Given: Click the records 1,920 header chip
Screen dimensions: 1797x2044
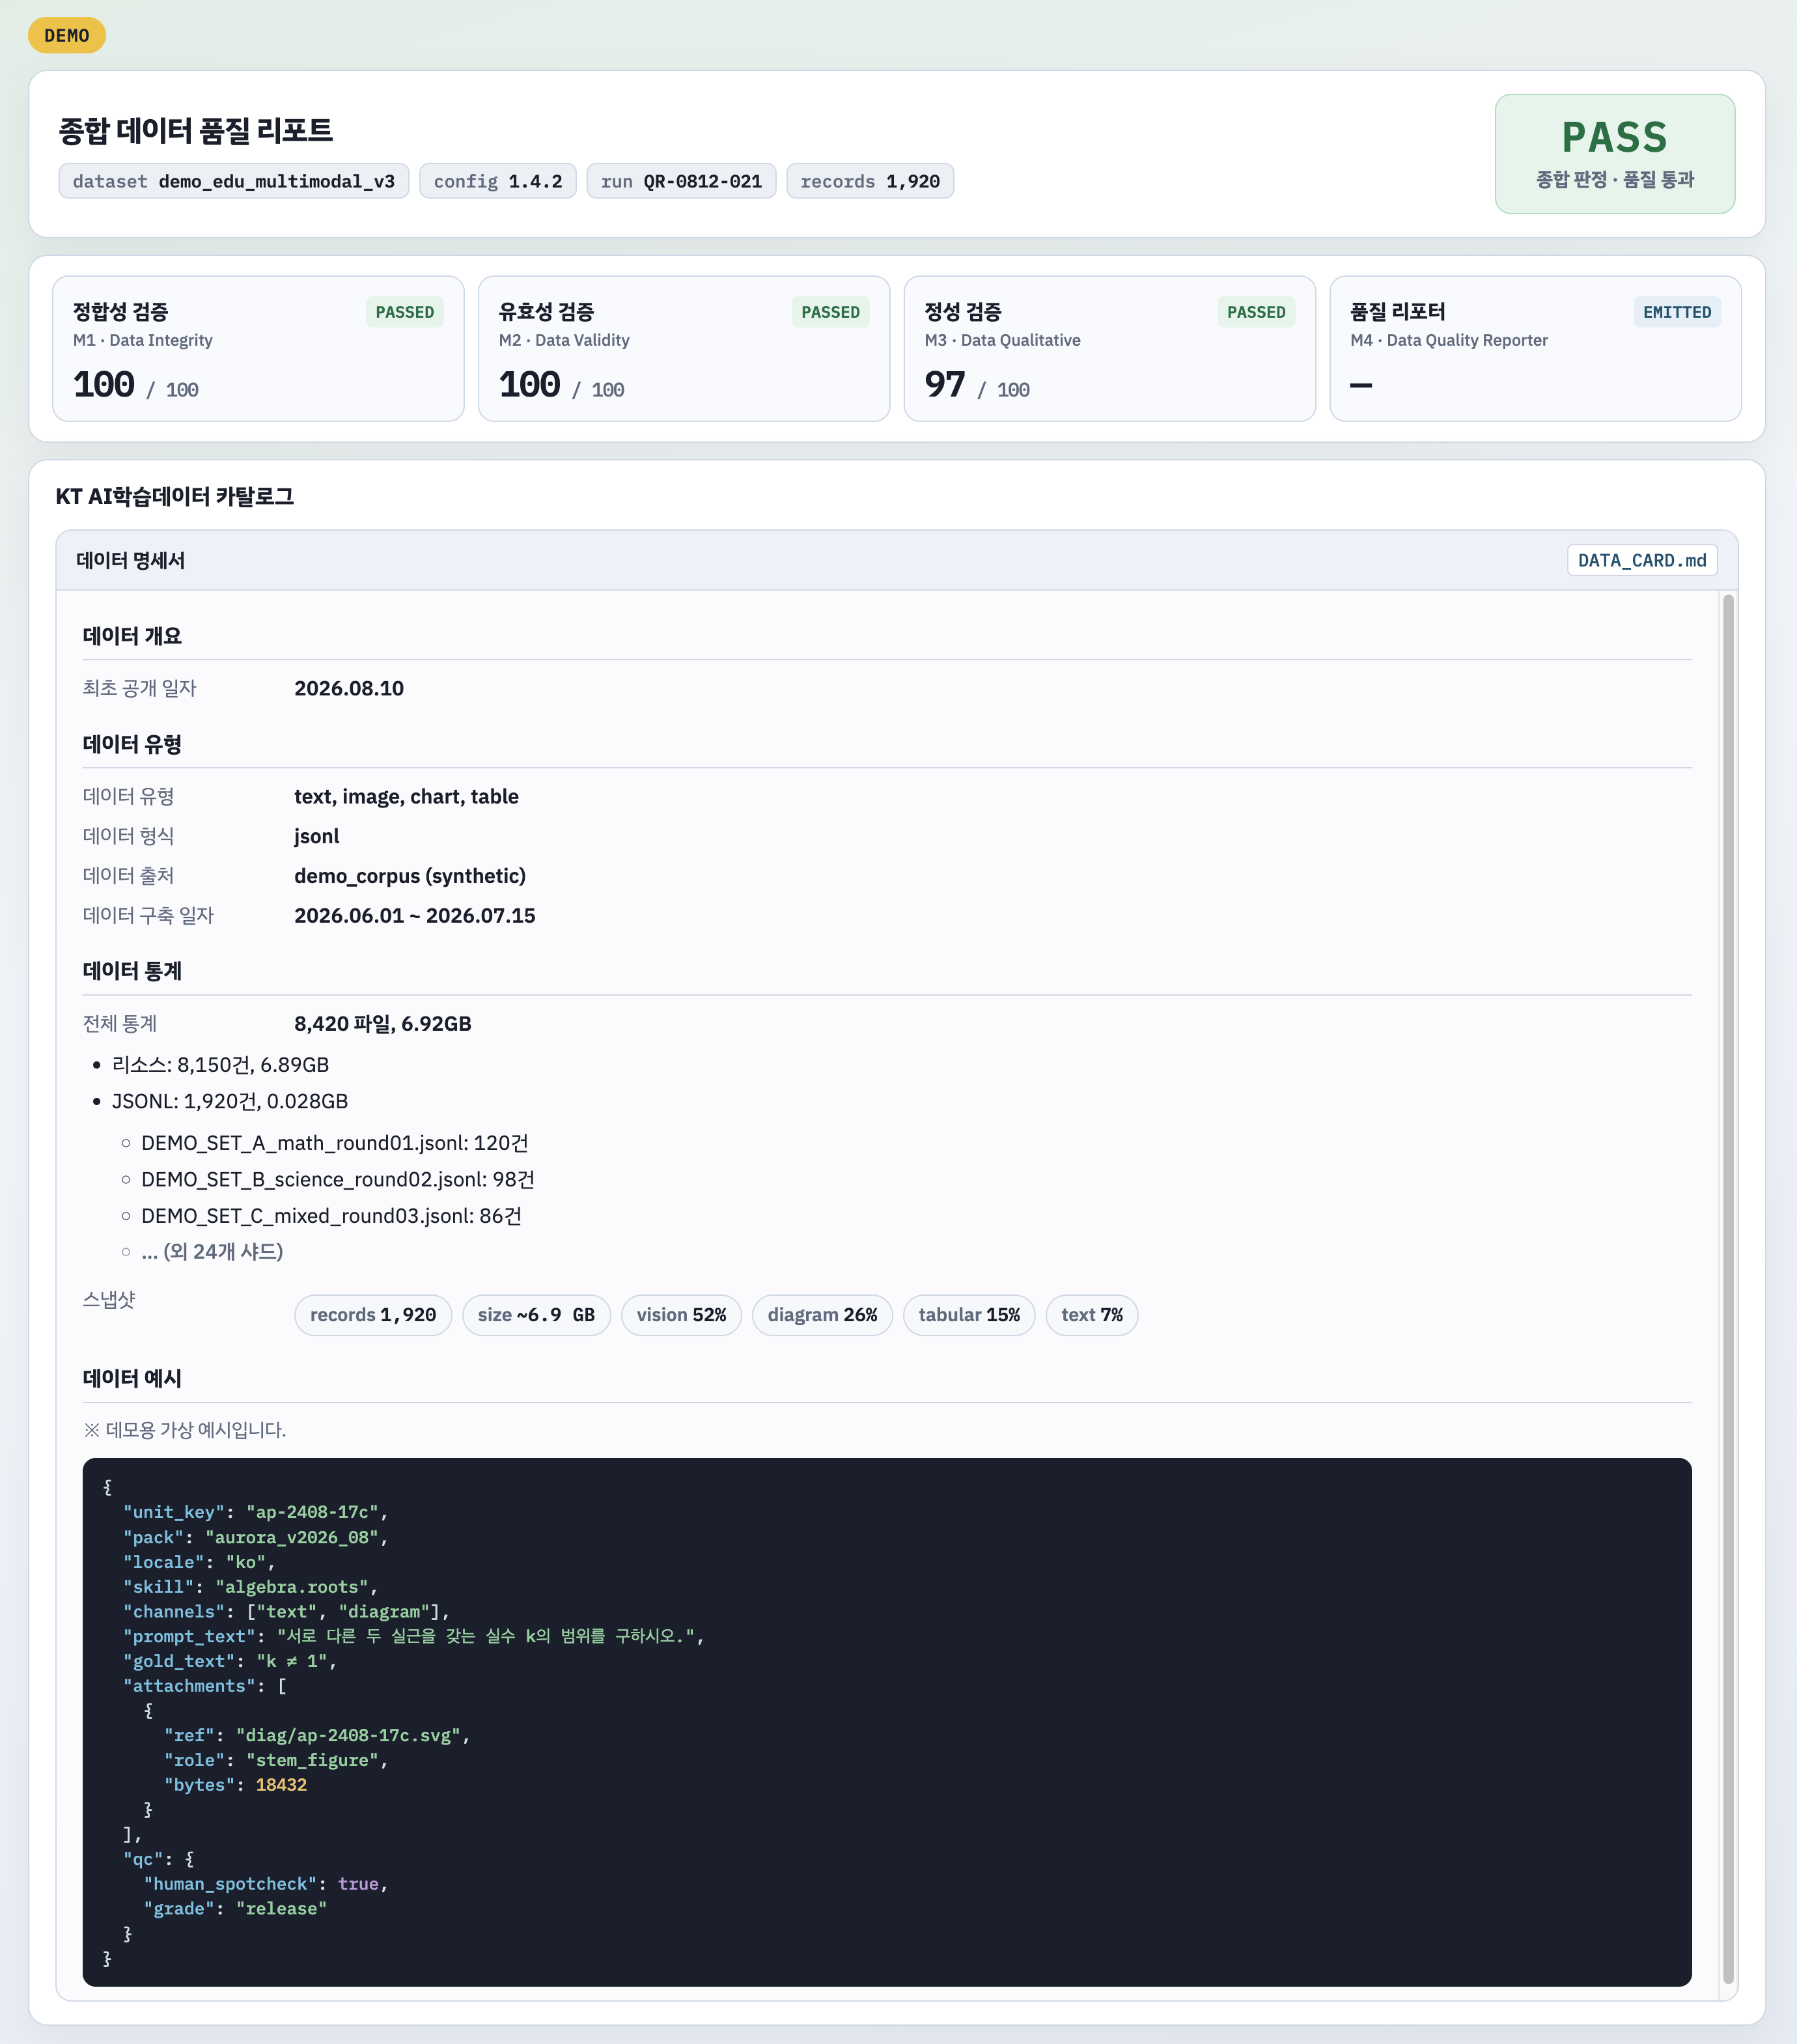Looking at the screenshot, I should (x=870, y=181).
